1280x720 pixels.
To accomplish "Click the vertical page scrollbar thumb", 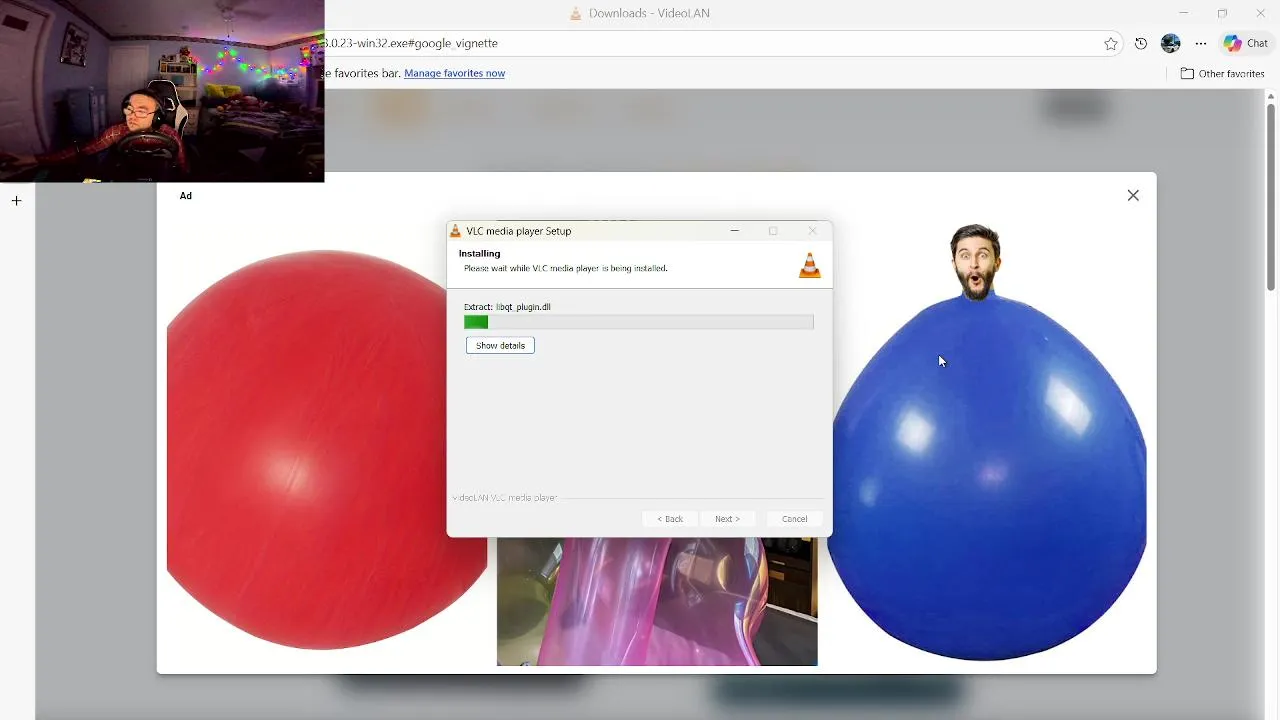I will point(1271,195).
